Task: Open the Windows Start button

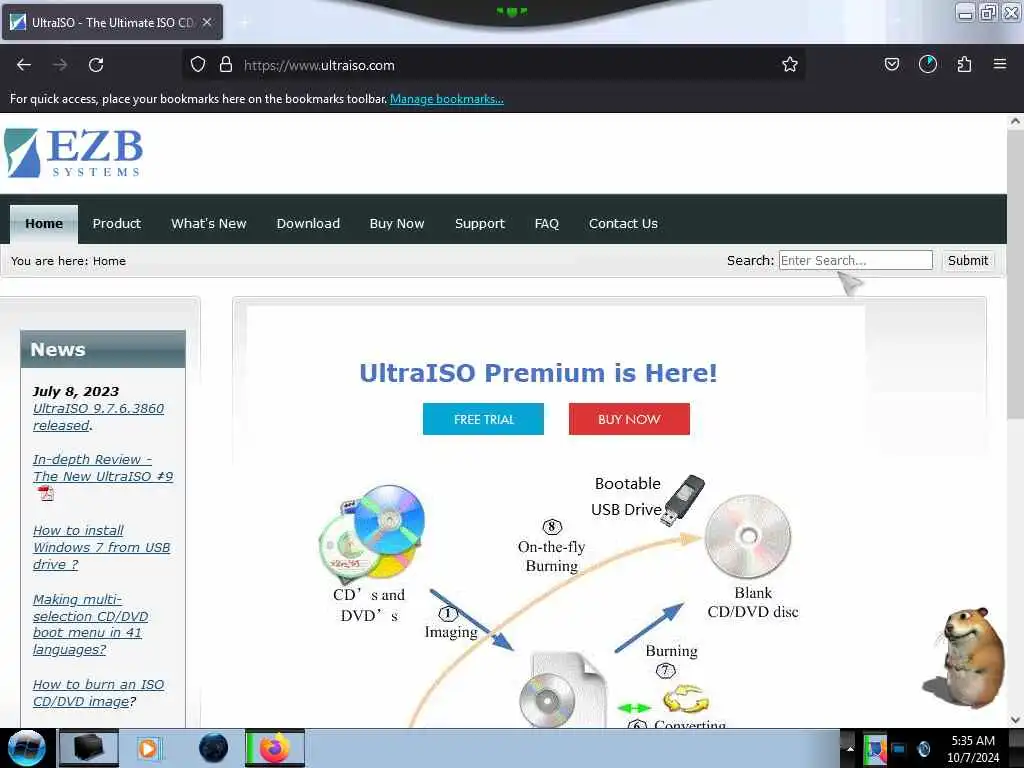Action: [26, 748]
